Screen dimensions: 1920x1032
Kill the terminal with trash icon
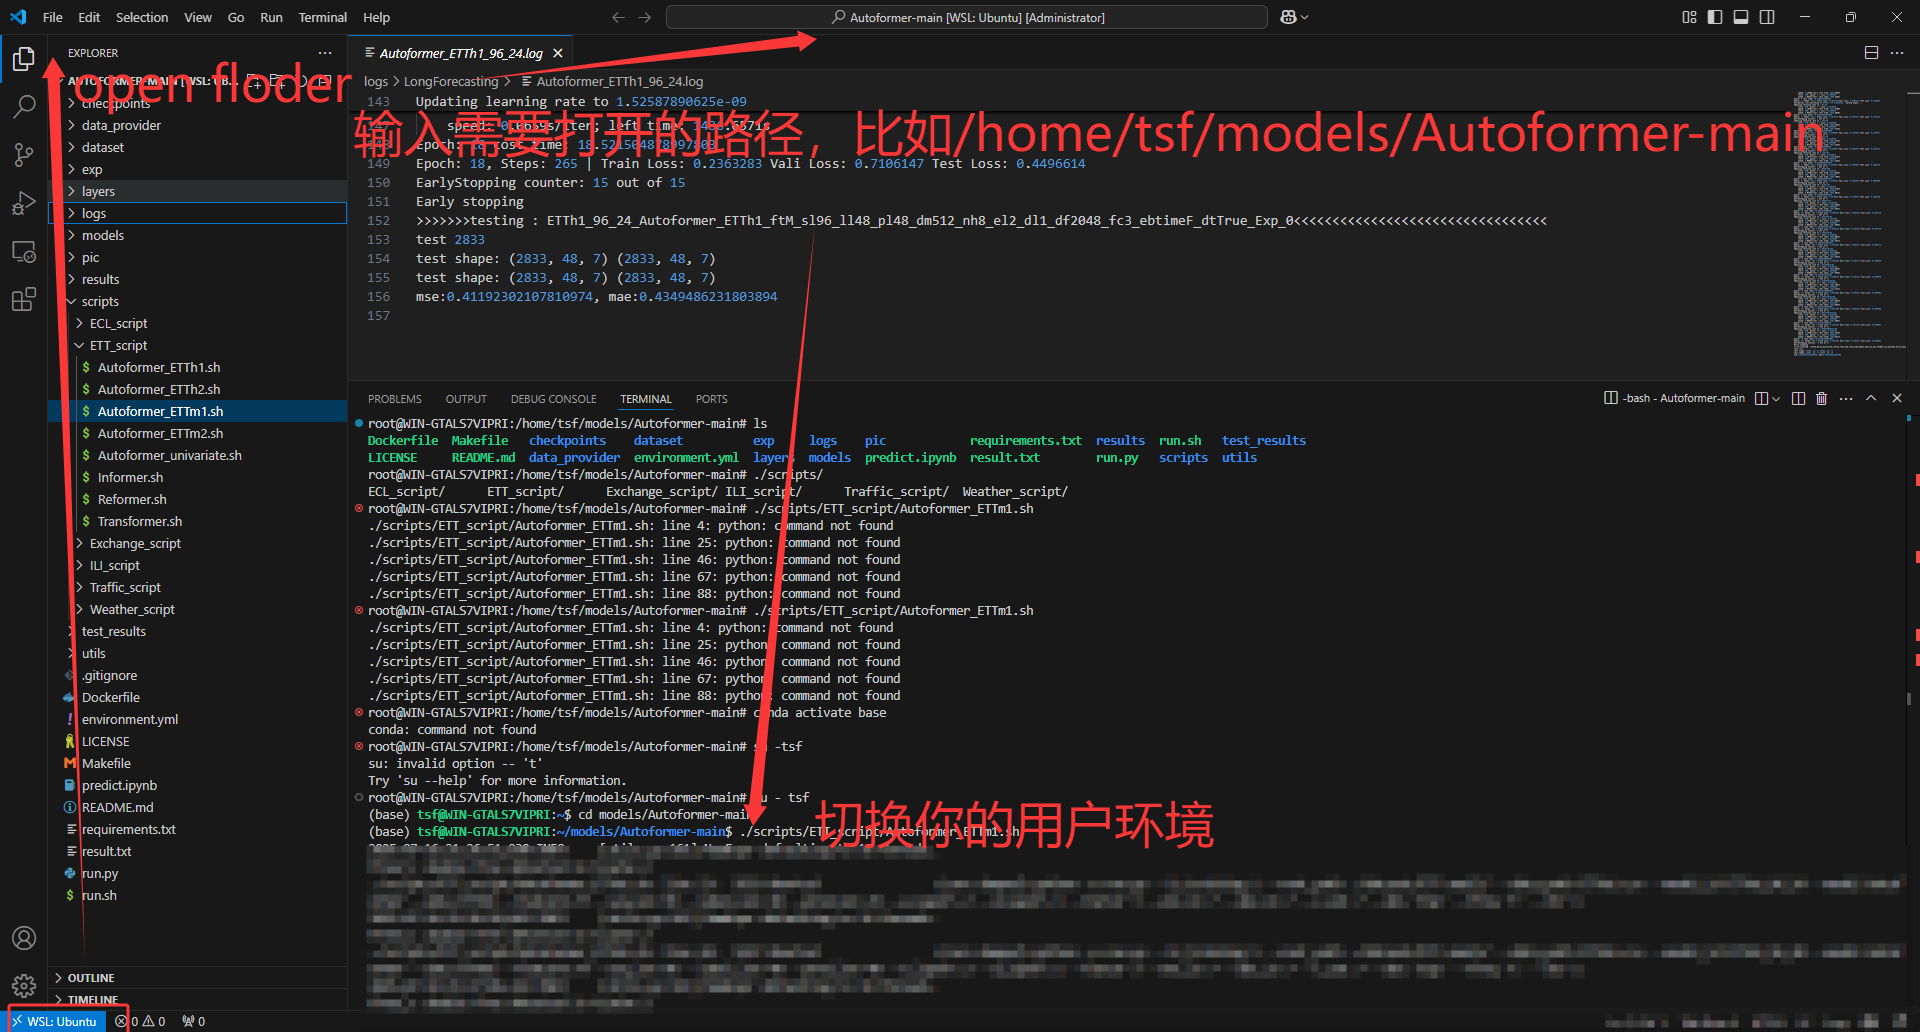point(1821,398)
